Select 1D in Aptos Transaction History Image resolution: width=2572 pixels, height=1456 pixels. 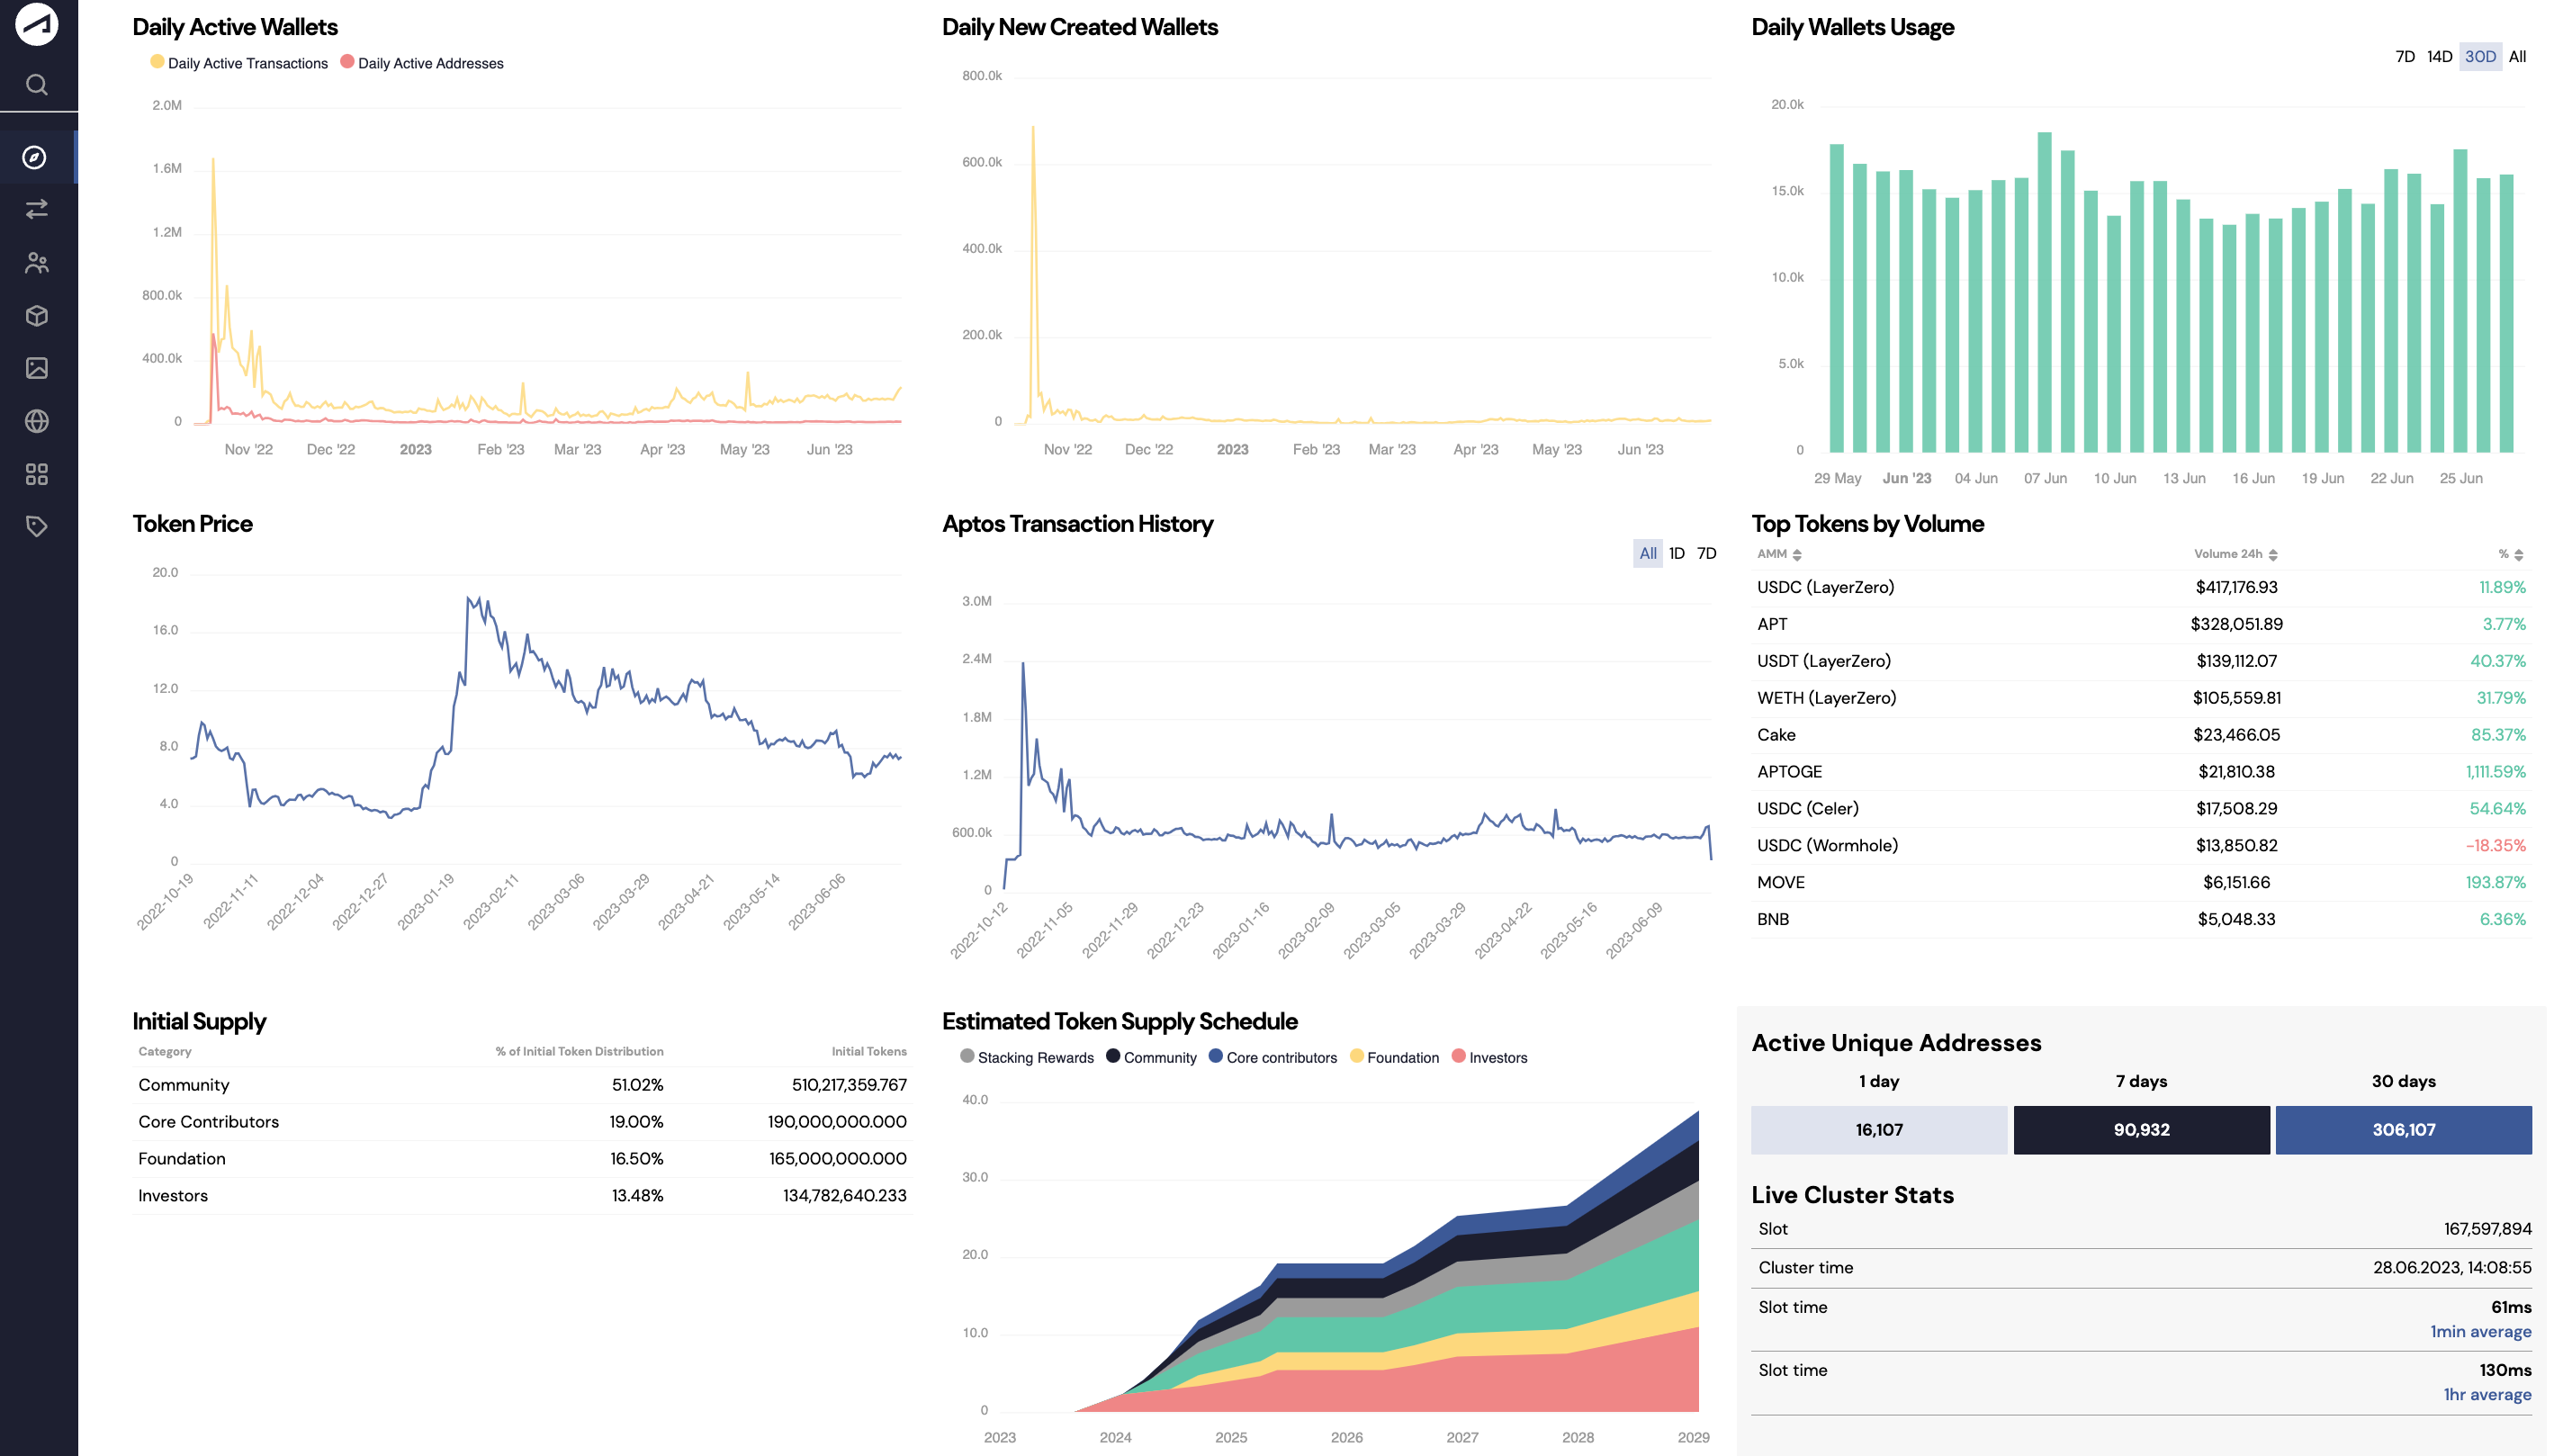[1676, 554]
